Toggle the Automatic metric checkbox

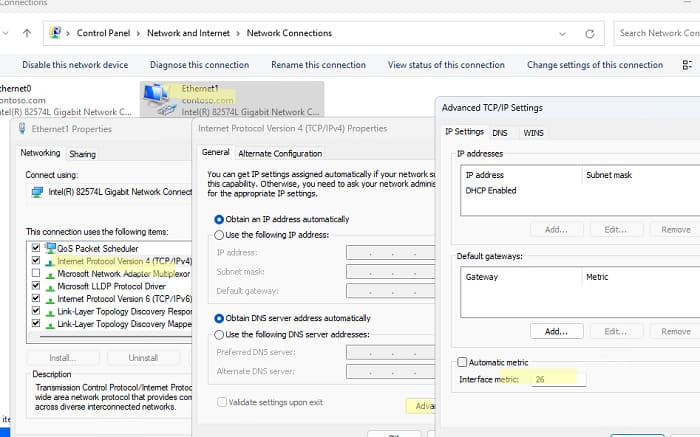coord(462,362)
